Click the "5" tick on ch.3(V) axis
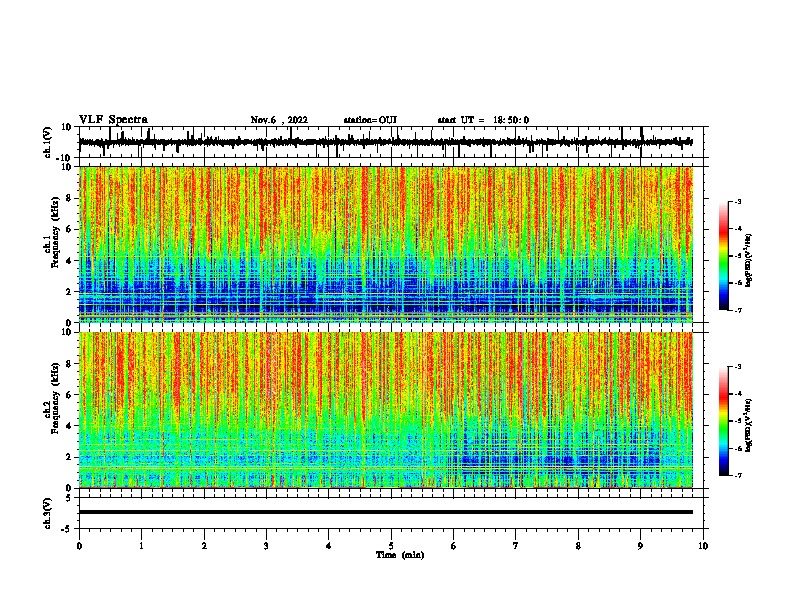The height and width of the screenshot is (612, 792). click(69, 498)
